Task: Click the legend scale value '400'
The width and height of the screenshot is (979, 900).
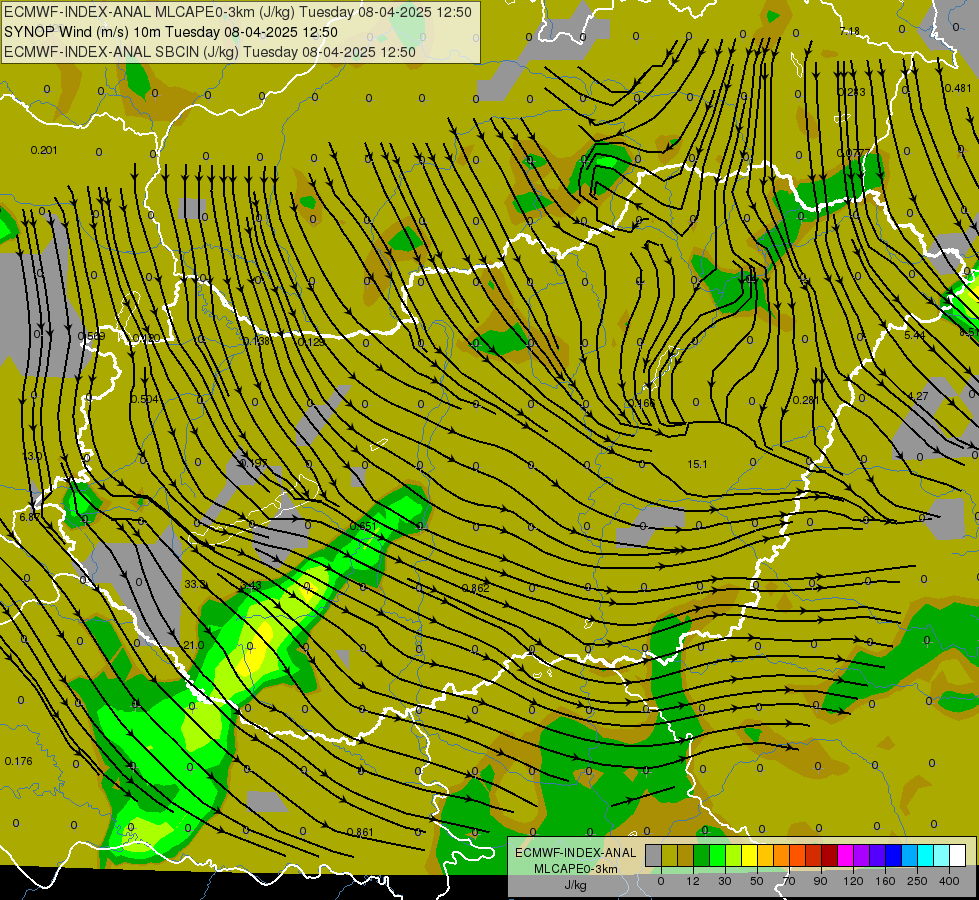Action: tap(949, 881)
